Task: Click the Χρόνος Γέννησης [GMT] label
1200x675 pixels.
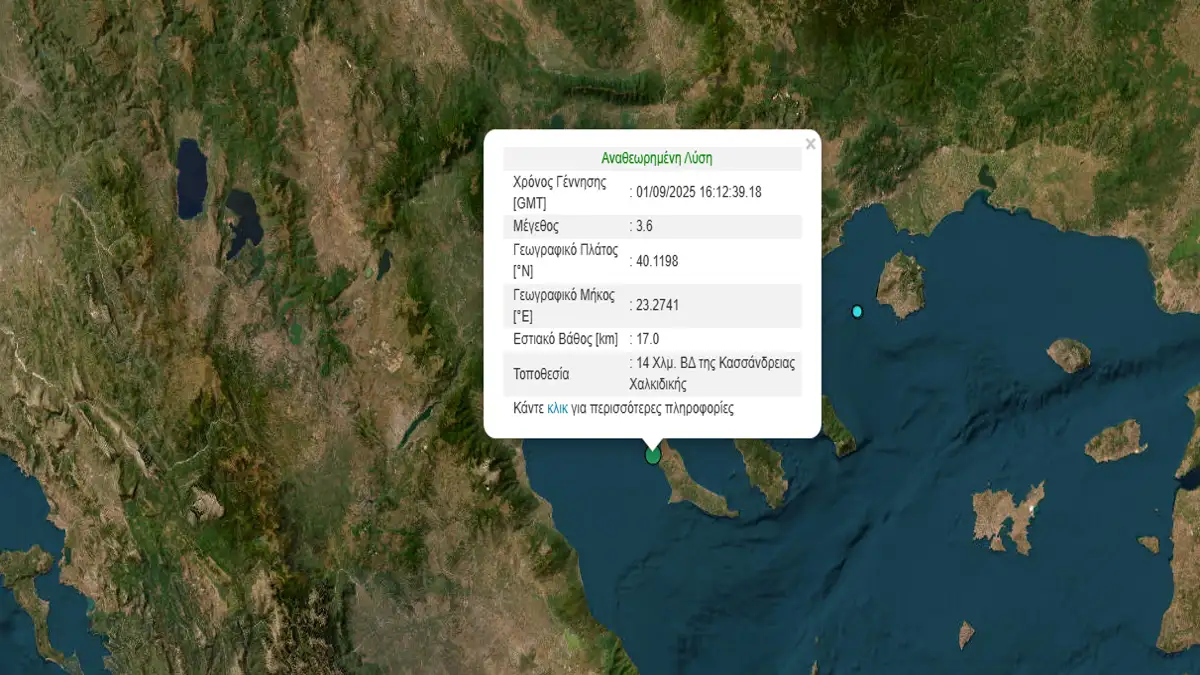Action: point(560,192)
